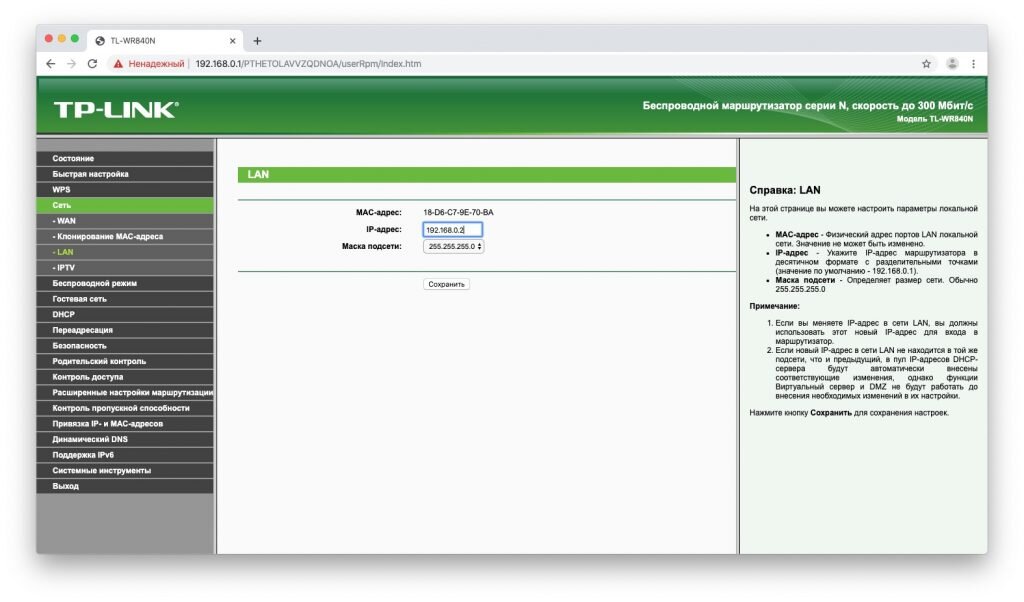Click the Справка: LAN help heading

784,190
